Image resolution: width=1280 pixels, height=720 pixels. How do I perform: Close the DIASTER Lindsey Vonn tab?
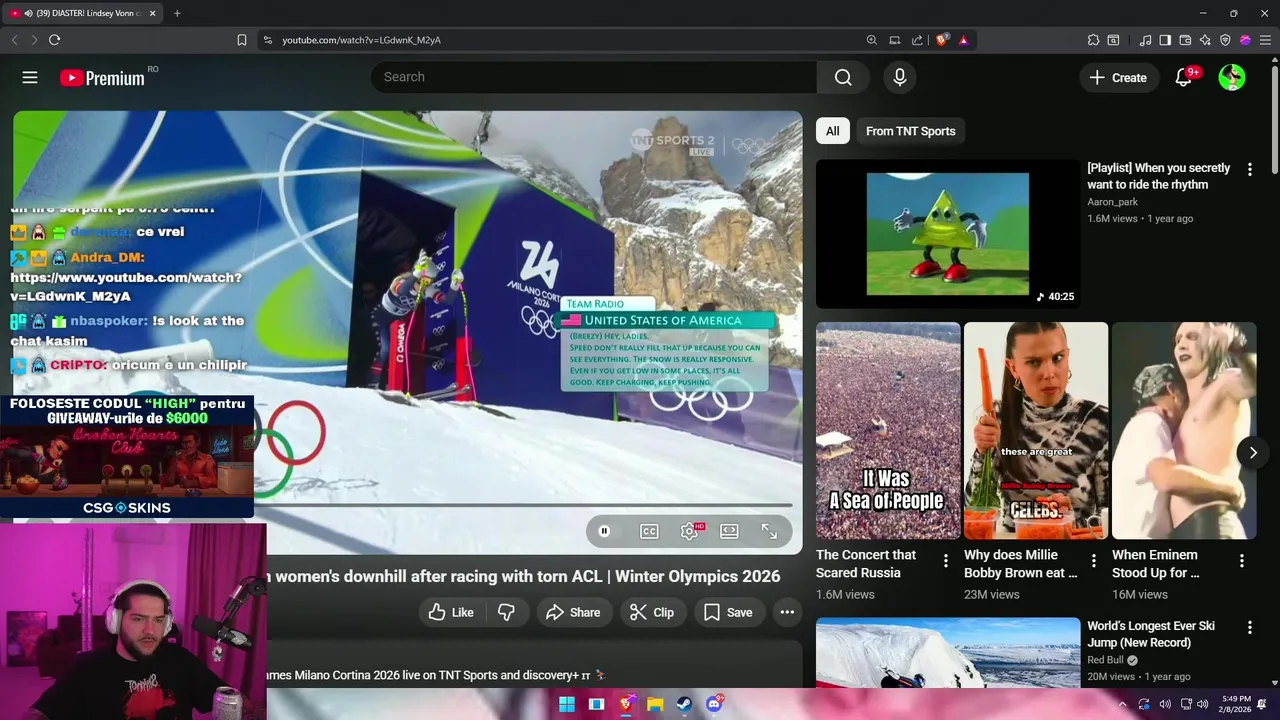pos(153,13)
